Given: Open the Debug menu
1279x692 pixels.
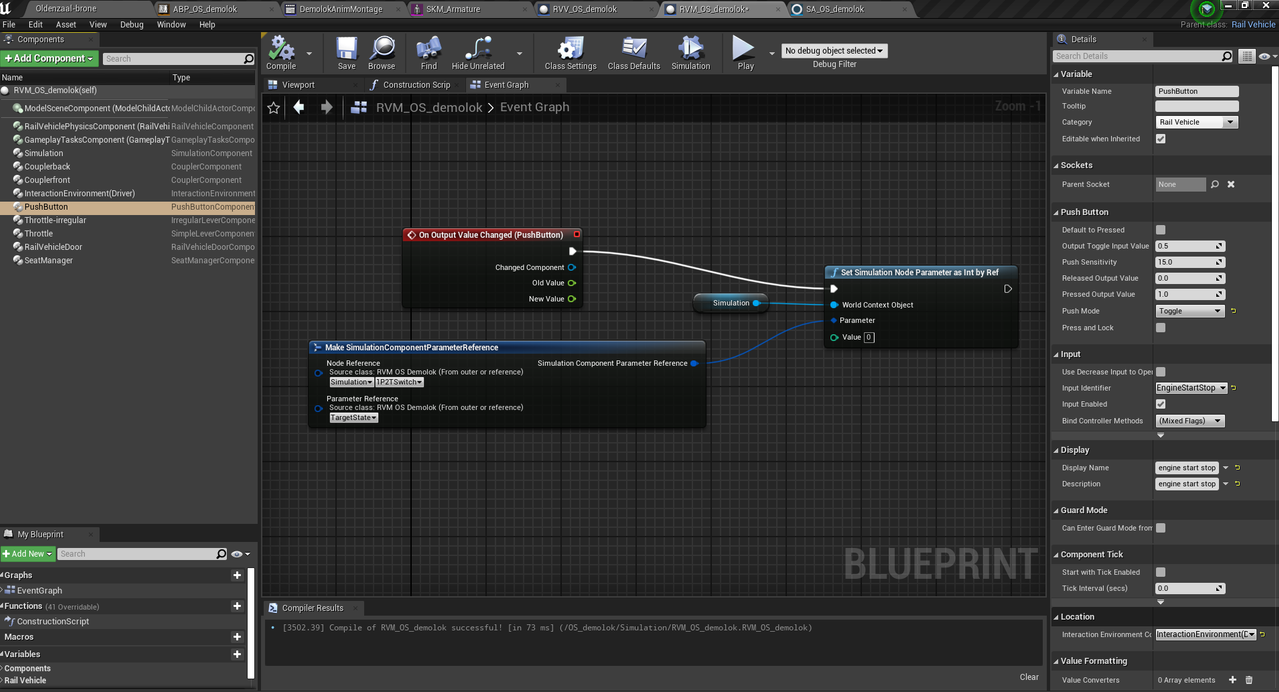Looking at the screenshot, I should [x=132, y=24].
